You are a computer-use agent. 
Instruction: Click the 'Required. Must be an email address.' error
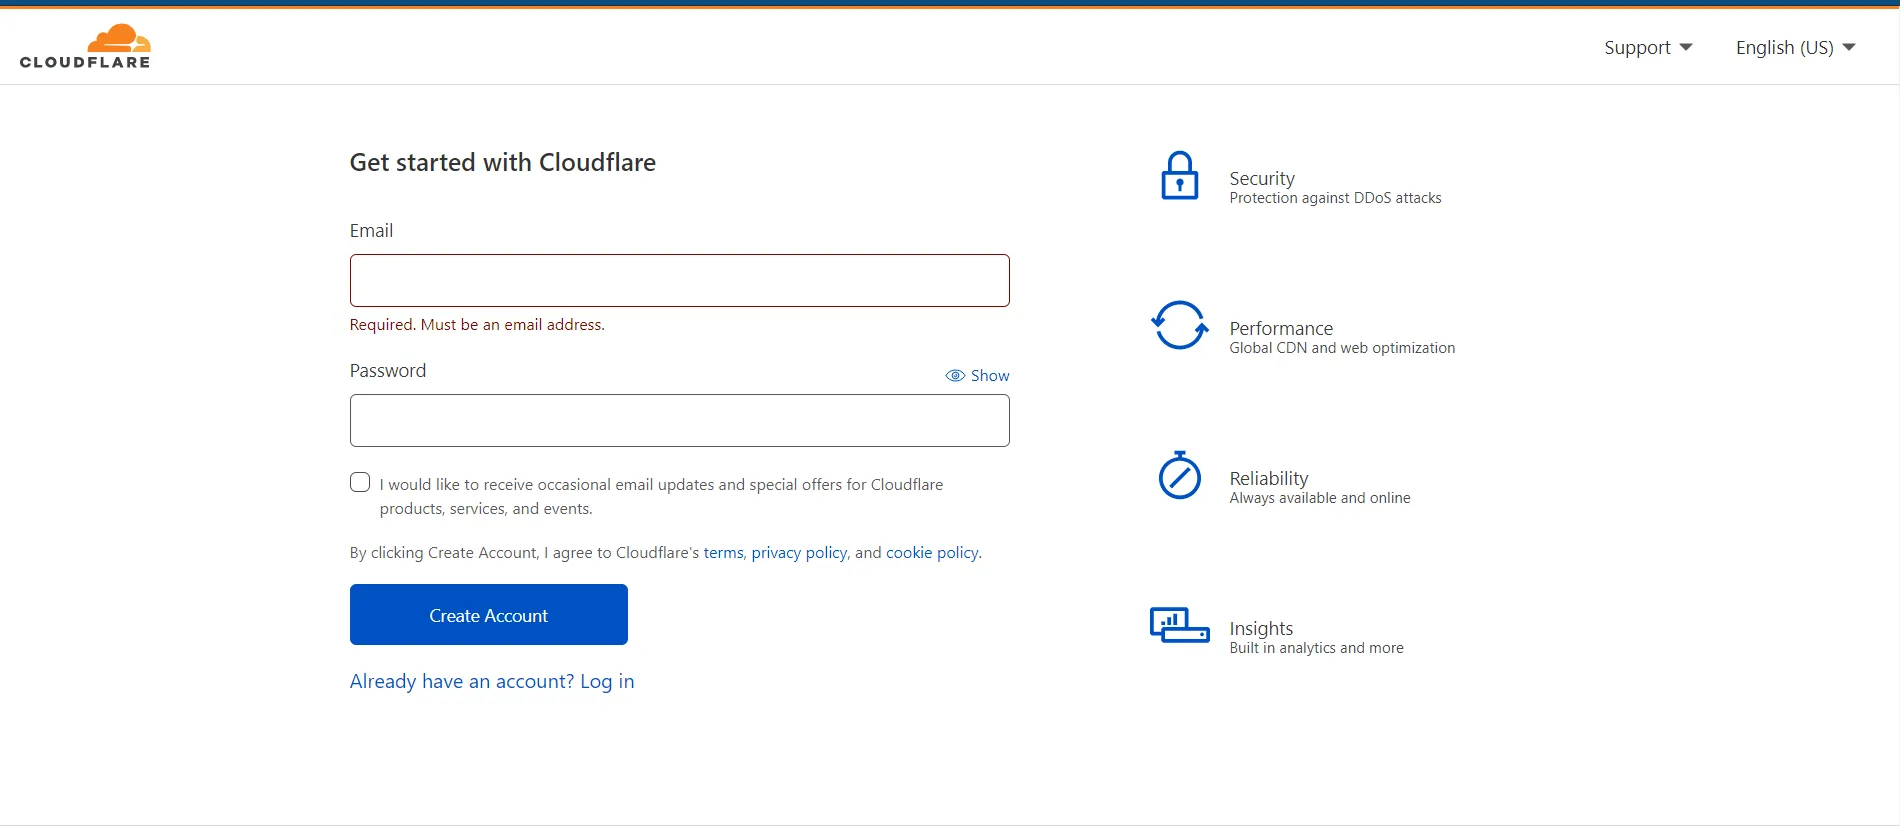[x=477, y=325]
